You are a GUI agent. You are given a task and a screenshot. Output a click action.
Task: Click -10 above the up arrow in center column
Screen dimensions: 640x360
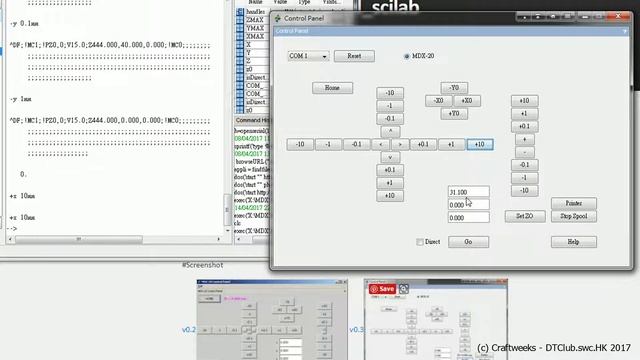tap(390, 93)
